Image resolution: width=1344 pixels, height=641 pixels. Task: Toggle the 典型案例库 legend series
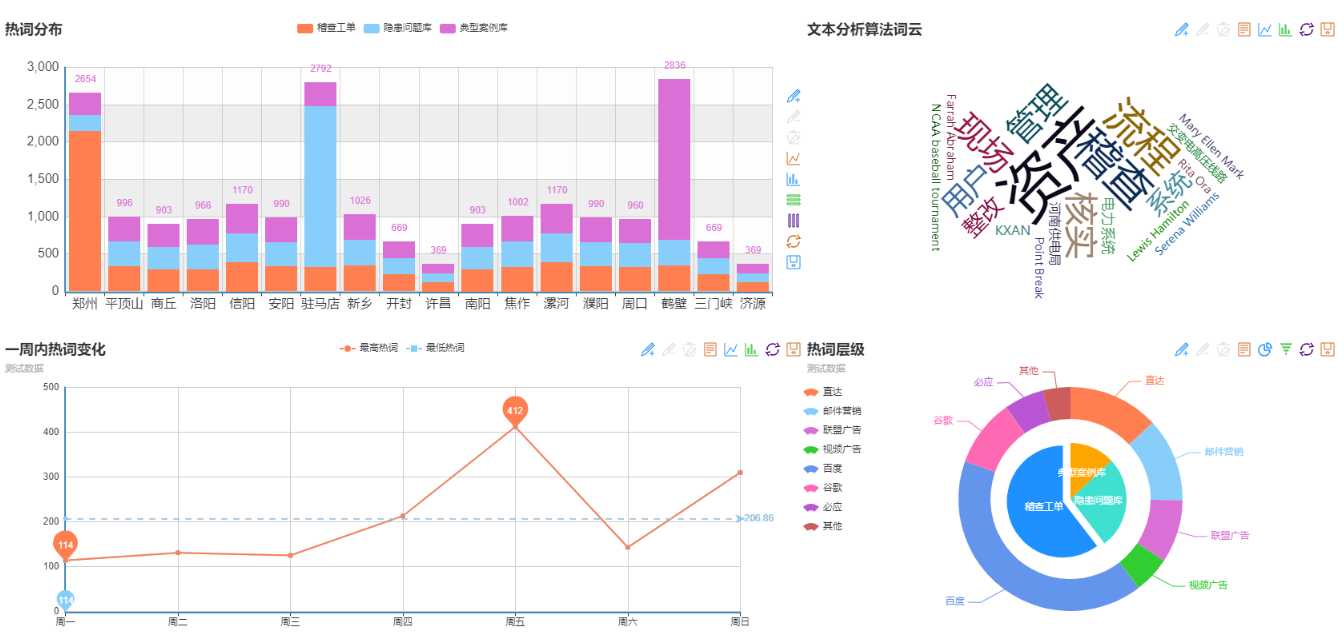[x=474, y=28]
